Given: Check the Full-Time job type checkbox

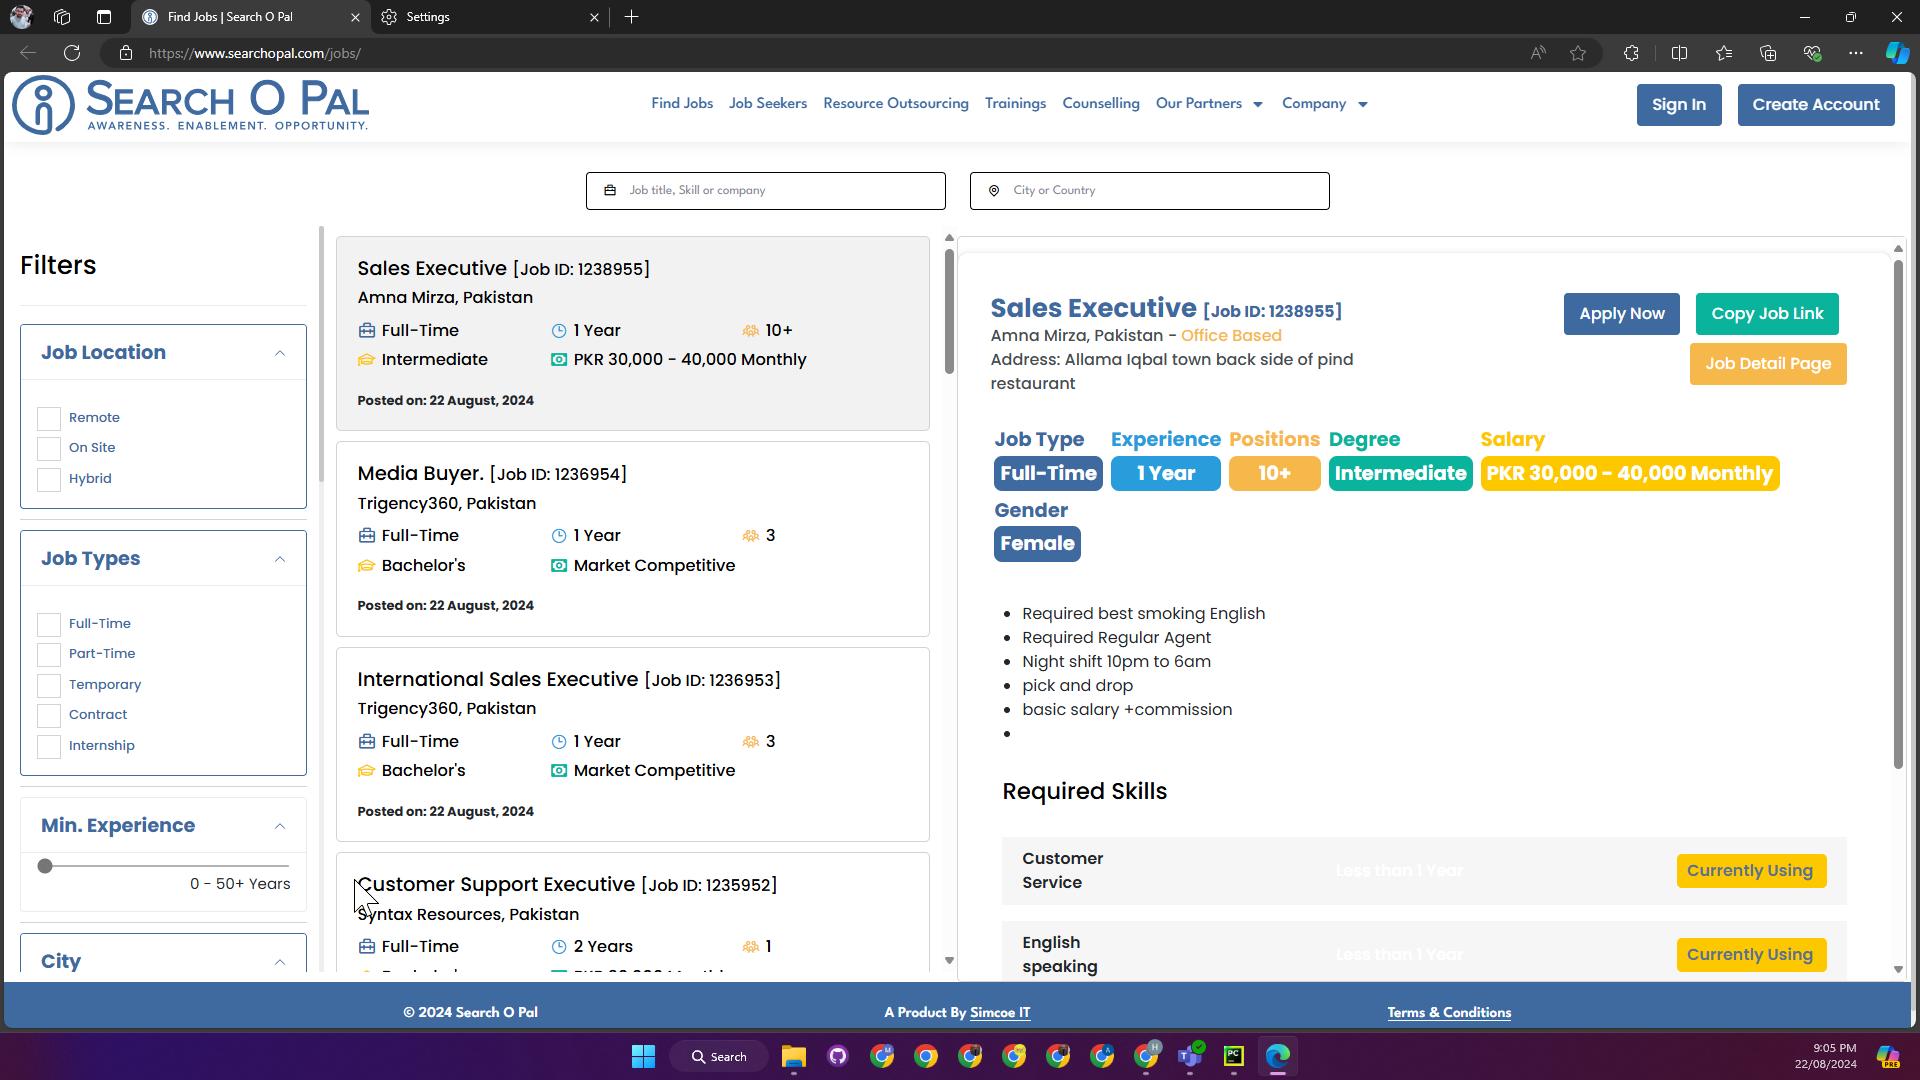Looking at the screenshot, I should [x=49, y=624].
